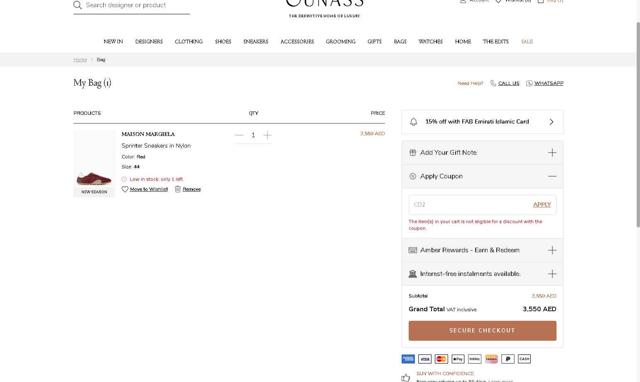Open the ACCESSORIES menu
640x382 pixels.
pyautogui.click(x=297, y=42)
